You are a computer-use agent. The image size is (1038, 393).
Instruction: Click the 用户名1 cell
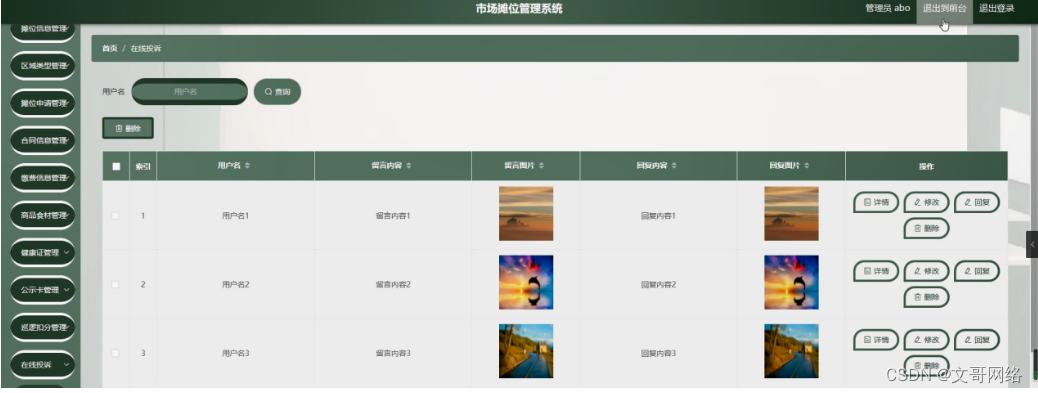235,216
